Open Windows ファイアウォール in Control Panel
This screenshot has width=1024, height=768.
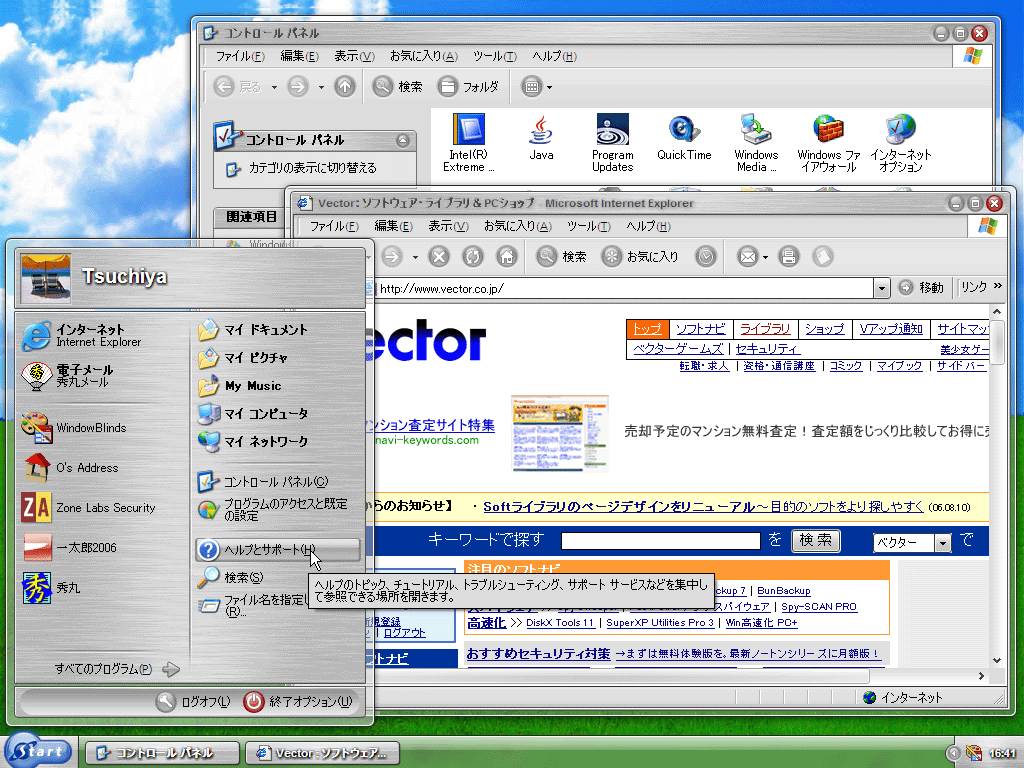(x=829, y=142)
